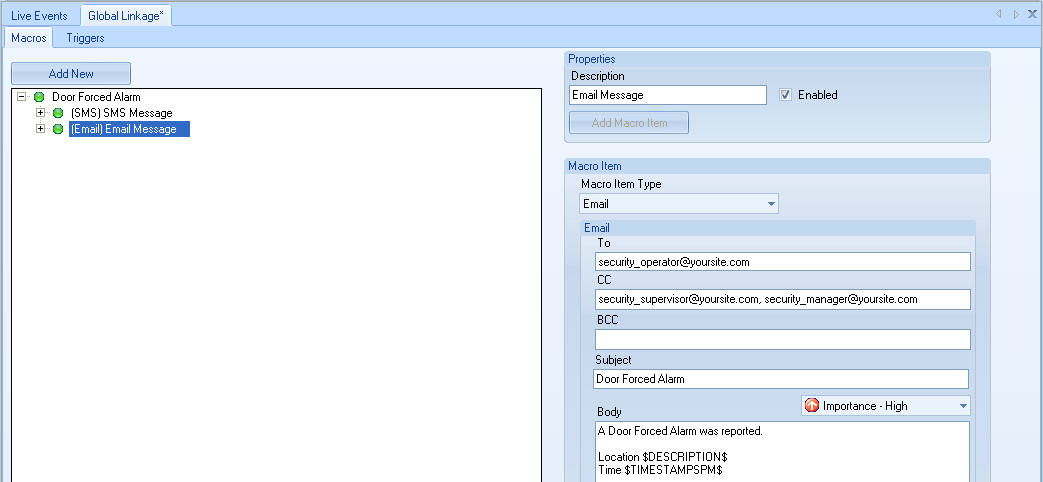The width and height of the screenshot is (1043, 482).
Task: Select the Macros tab
Action: 29,38
